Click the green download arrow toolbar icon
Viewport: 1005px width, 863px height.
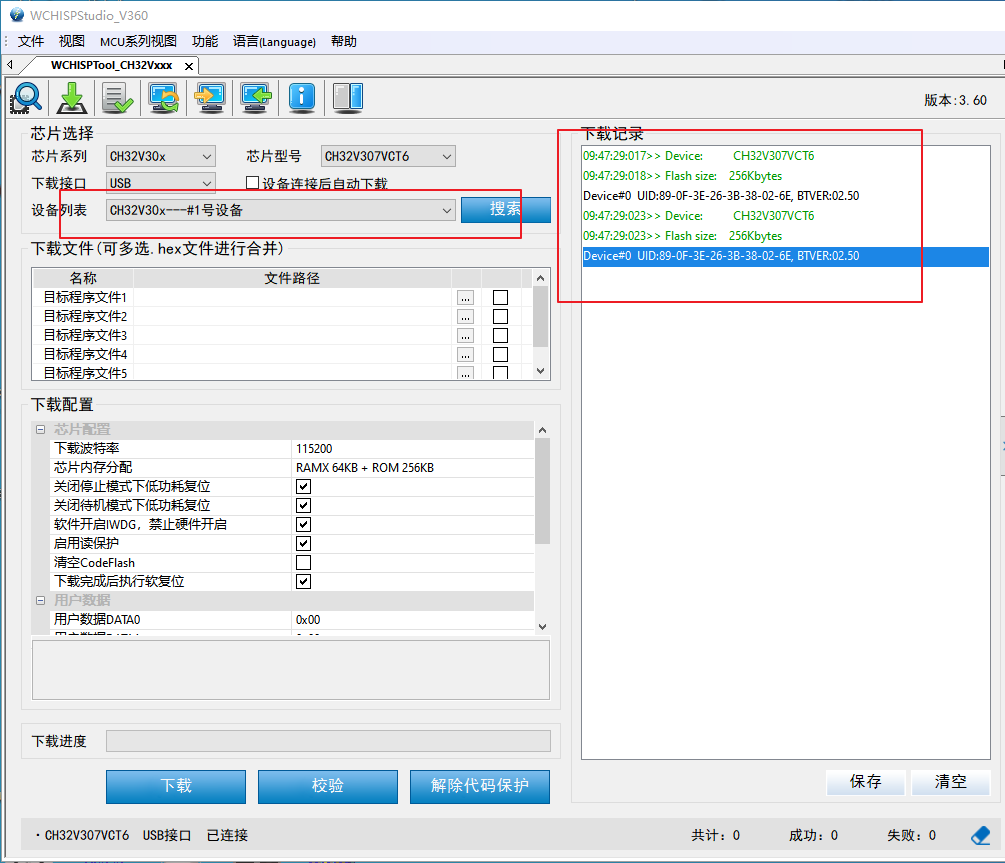tap(70, 97)
